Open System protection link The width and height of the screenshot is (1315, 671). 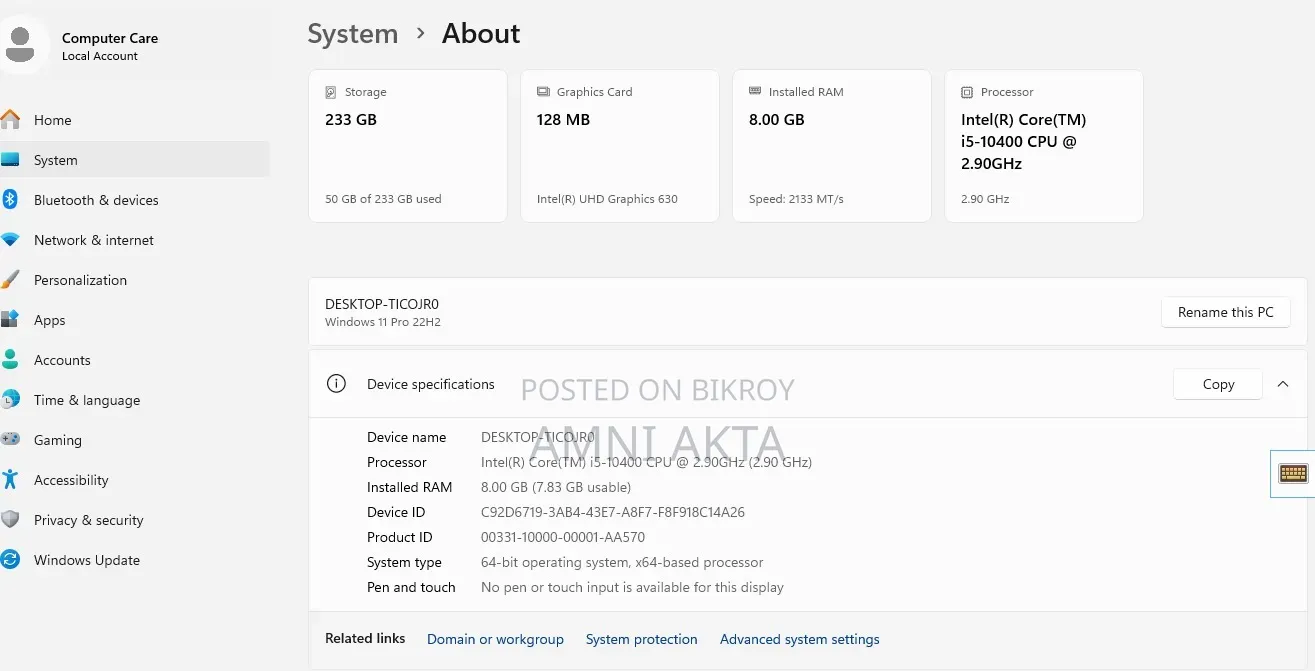point(641,639)
